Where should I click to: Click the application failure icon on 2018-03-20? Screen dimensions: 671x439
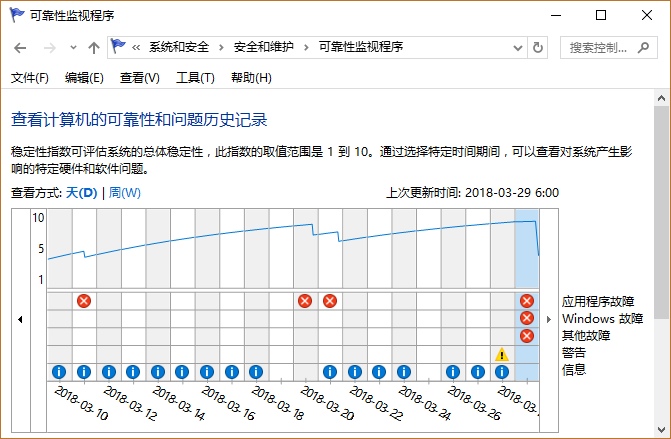point(305,301)
